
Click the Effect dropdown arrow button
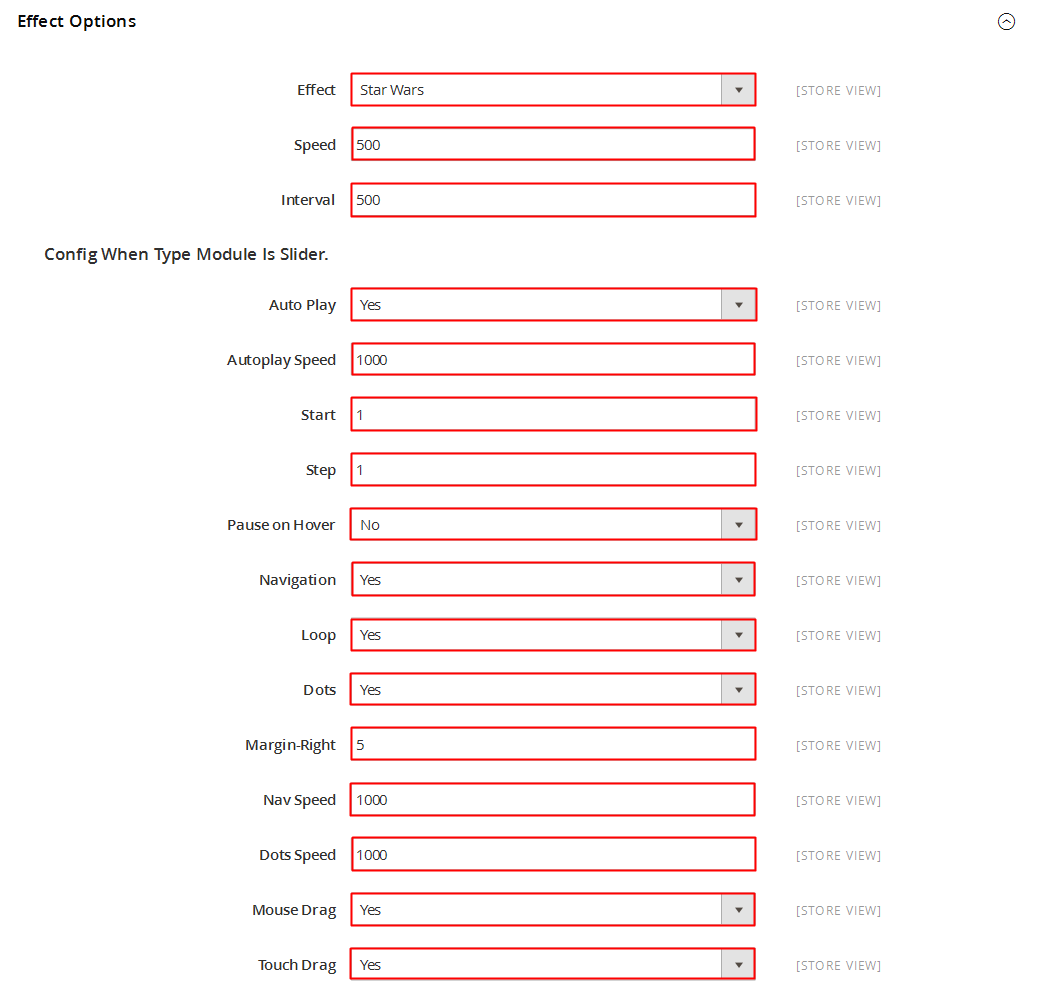click(738, 90)
